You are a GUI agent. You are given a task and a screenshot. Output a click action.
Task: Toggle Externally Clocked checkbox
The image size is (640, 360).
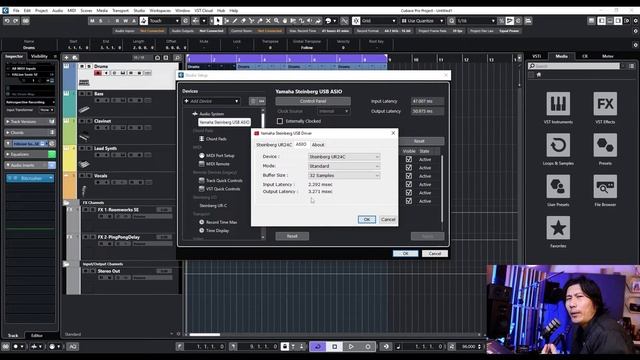[x=280, y=121]
